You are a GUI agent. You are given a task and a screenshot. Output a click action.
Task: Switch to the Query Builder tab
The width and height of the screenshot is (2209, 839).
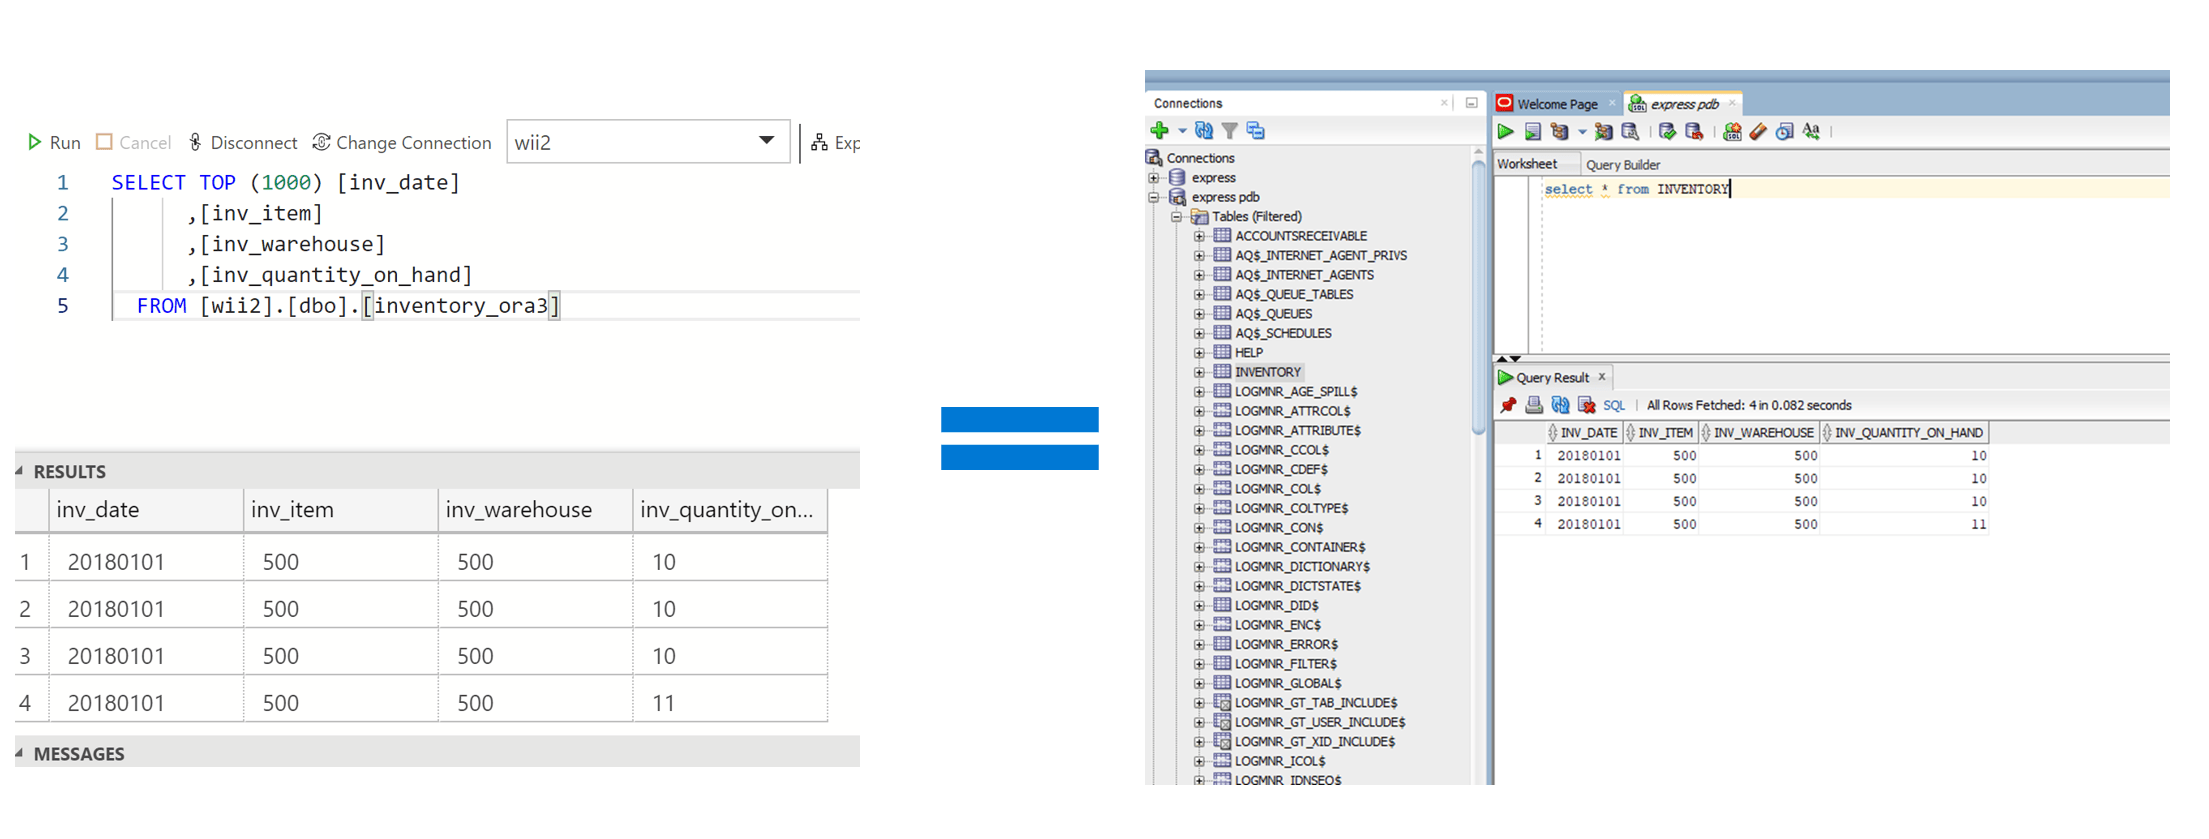coord(1623,165)
